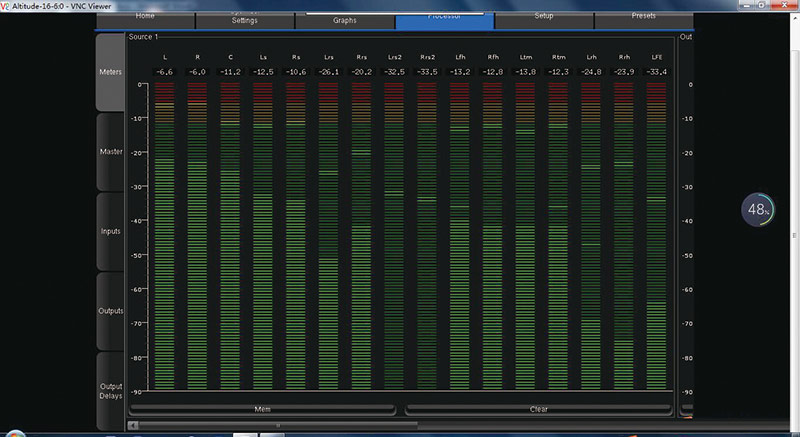The width and height of the screenshot is (800, 437).
Task: Click the Source 1 panel title
Action: (143, 37)
